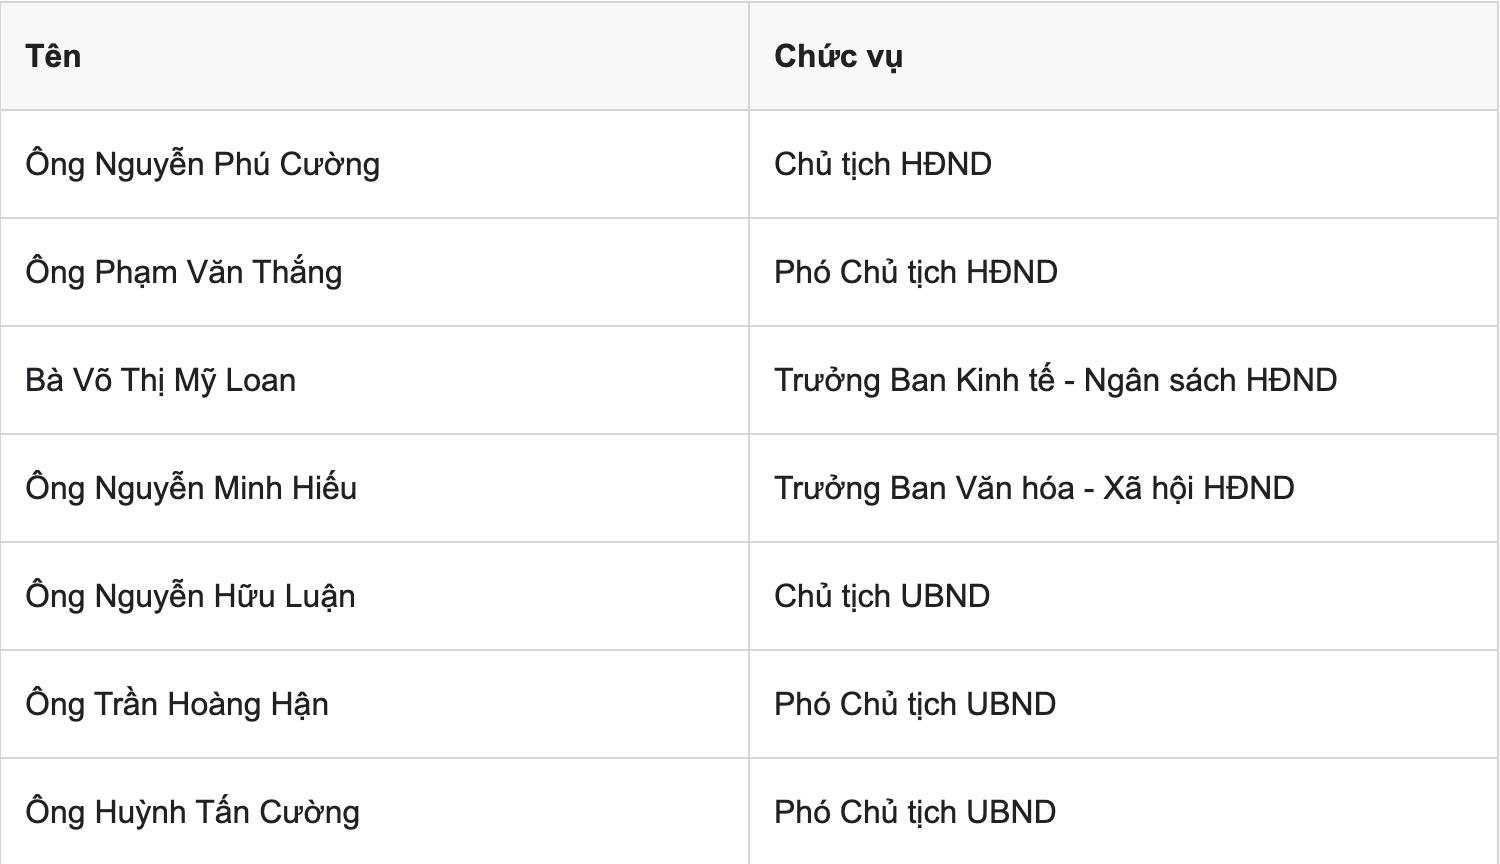Select the cell "Chủ tịch UBND"
The height and width of the screenshot is (864, 1500).
coord(882,596)
